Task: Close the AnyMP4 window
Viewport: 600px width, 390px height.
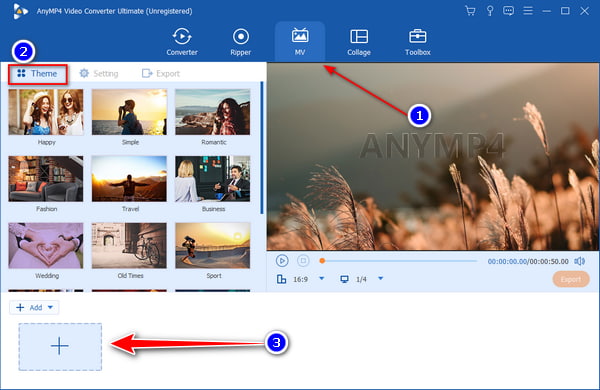Action: point(584,11)
